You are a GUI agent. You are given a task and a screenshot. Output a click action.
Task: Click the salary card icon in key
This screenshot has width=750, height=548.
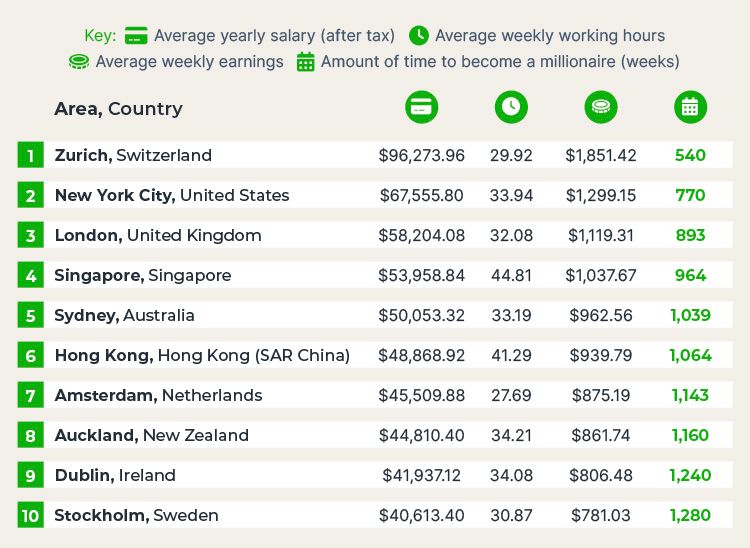(137, 36)
